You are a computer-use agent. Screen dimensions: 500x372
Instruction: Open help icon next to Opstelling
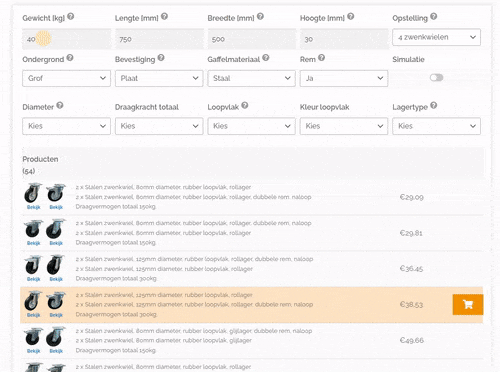point(433,16)
